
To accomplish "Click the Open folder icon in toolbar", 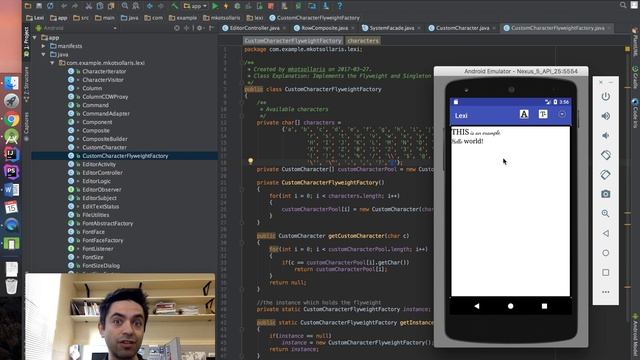I will [x=28, y=6].
